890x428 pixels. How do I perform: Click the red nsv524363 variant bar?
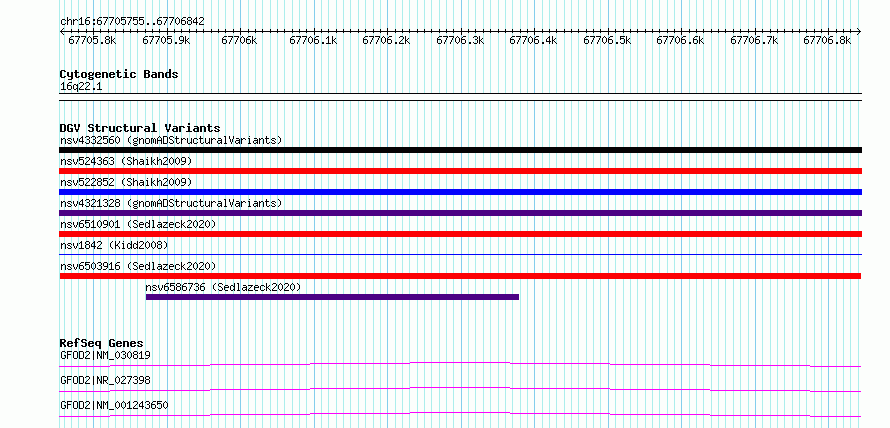coord(460,171)
